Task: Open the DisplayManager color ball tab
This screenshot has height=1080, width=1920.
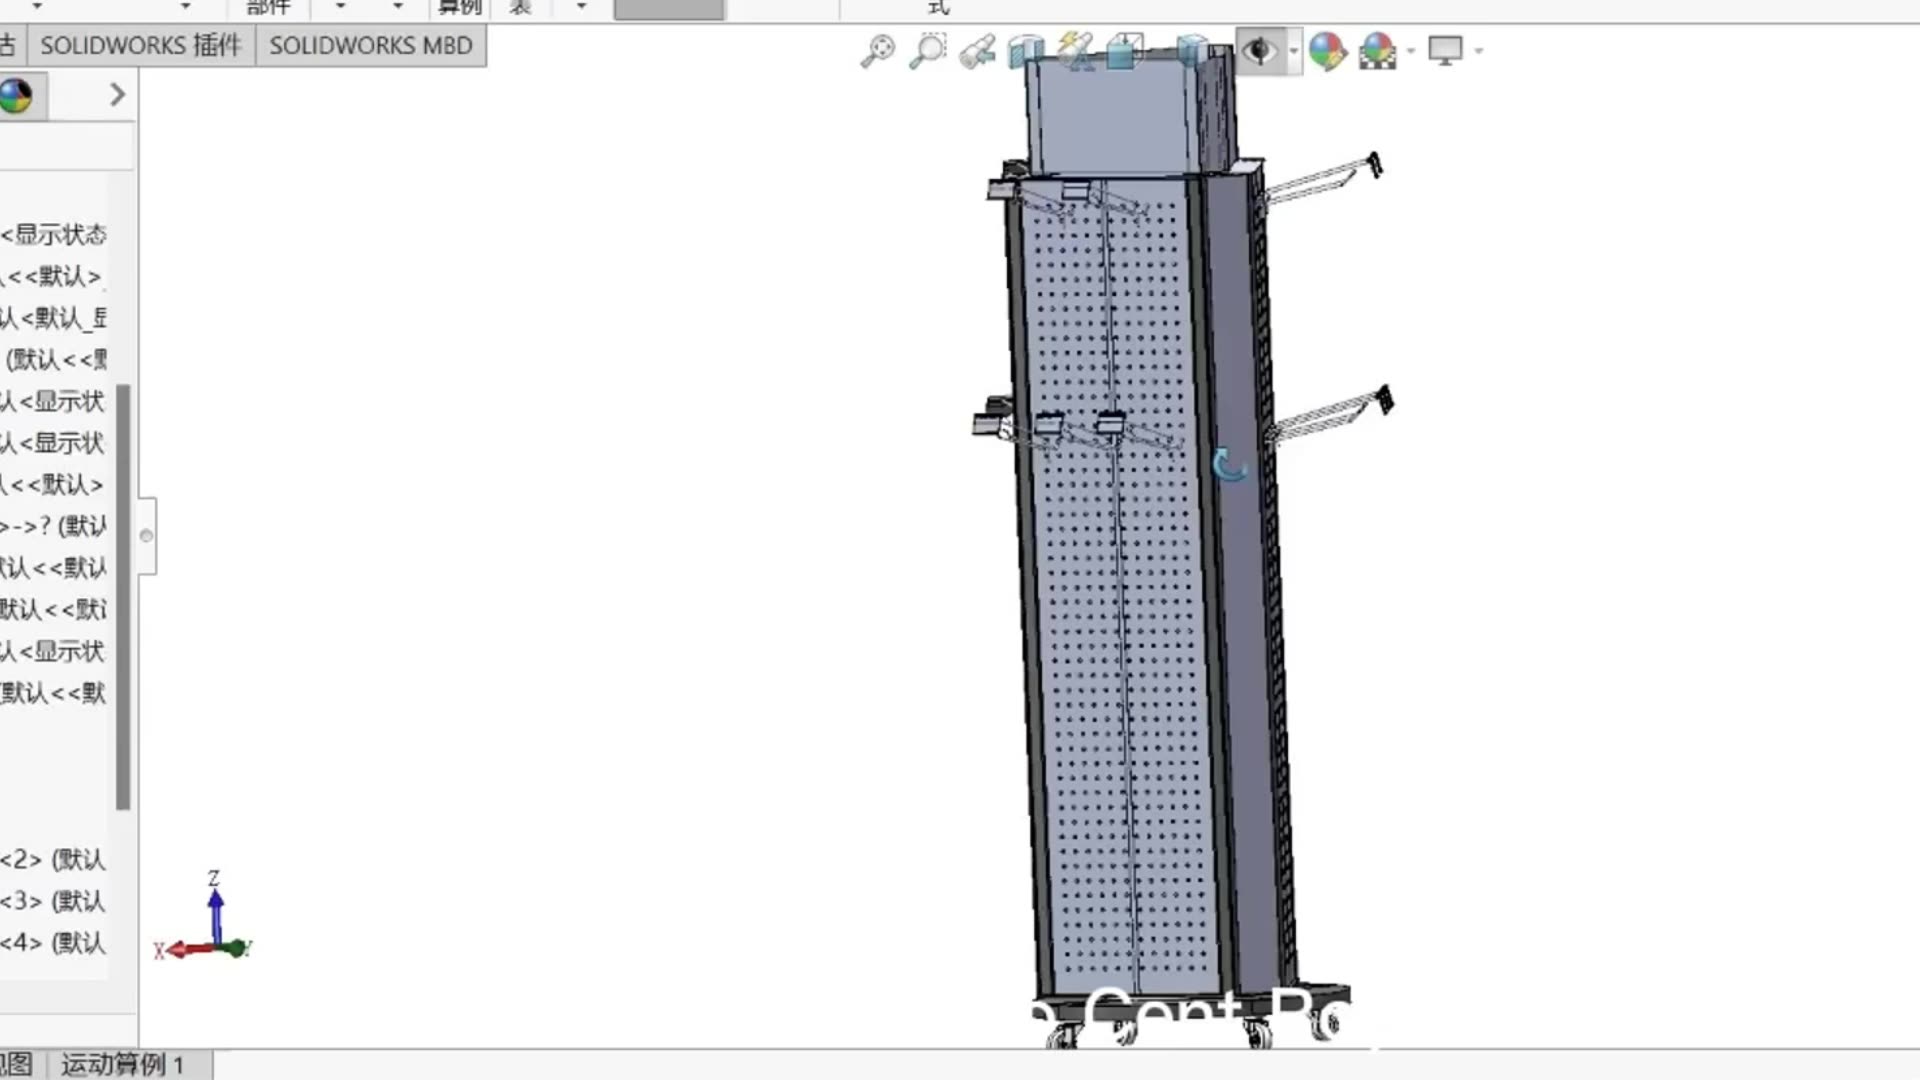Action: [16, 96]
